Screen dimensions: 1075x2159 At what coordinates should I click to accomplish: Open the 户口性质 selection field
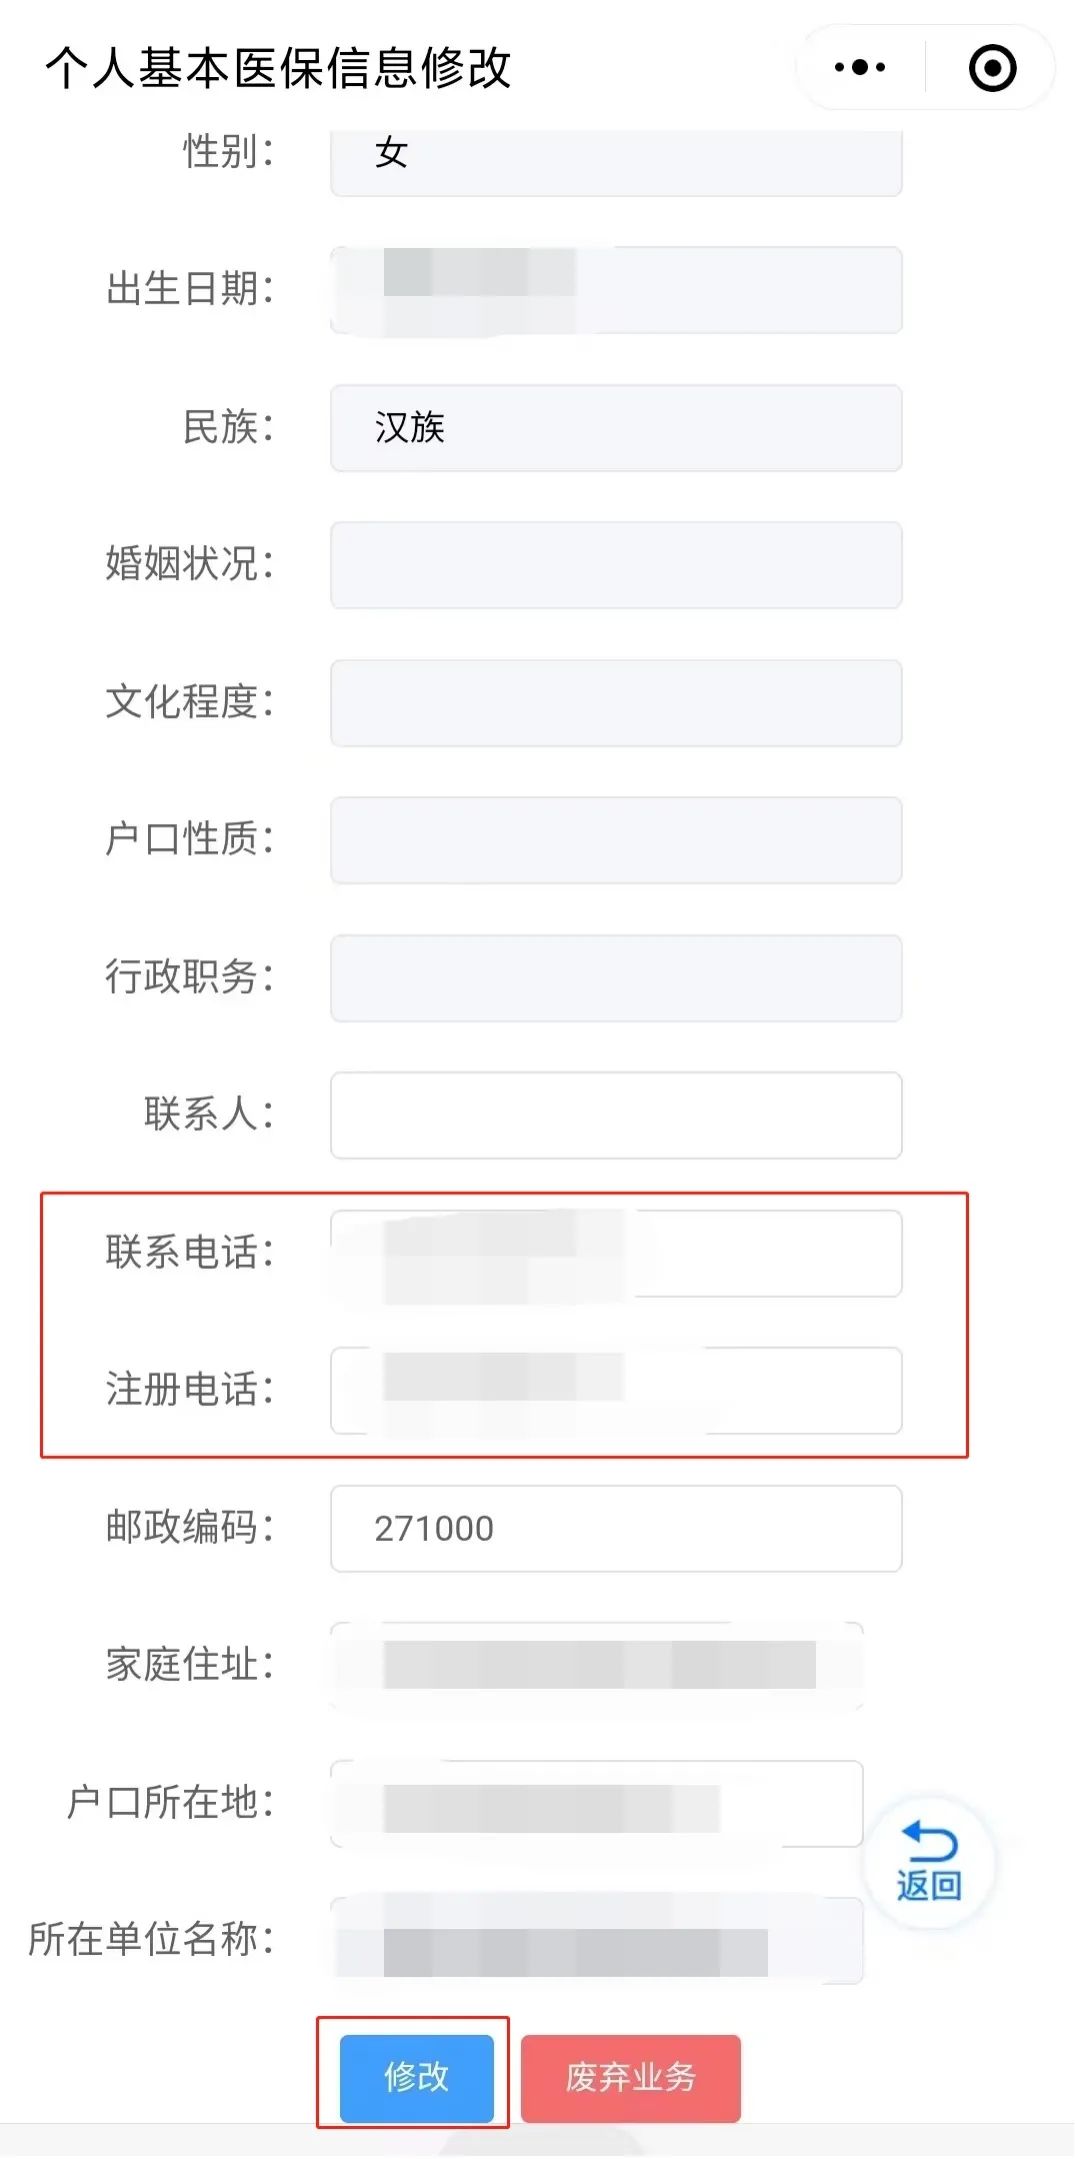pos(616,840)
